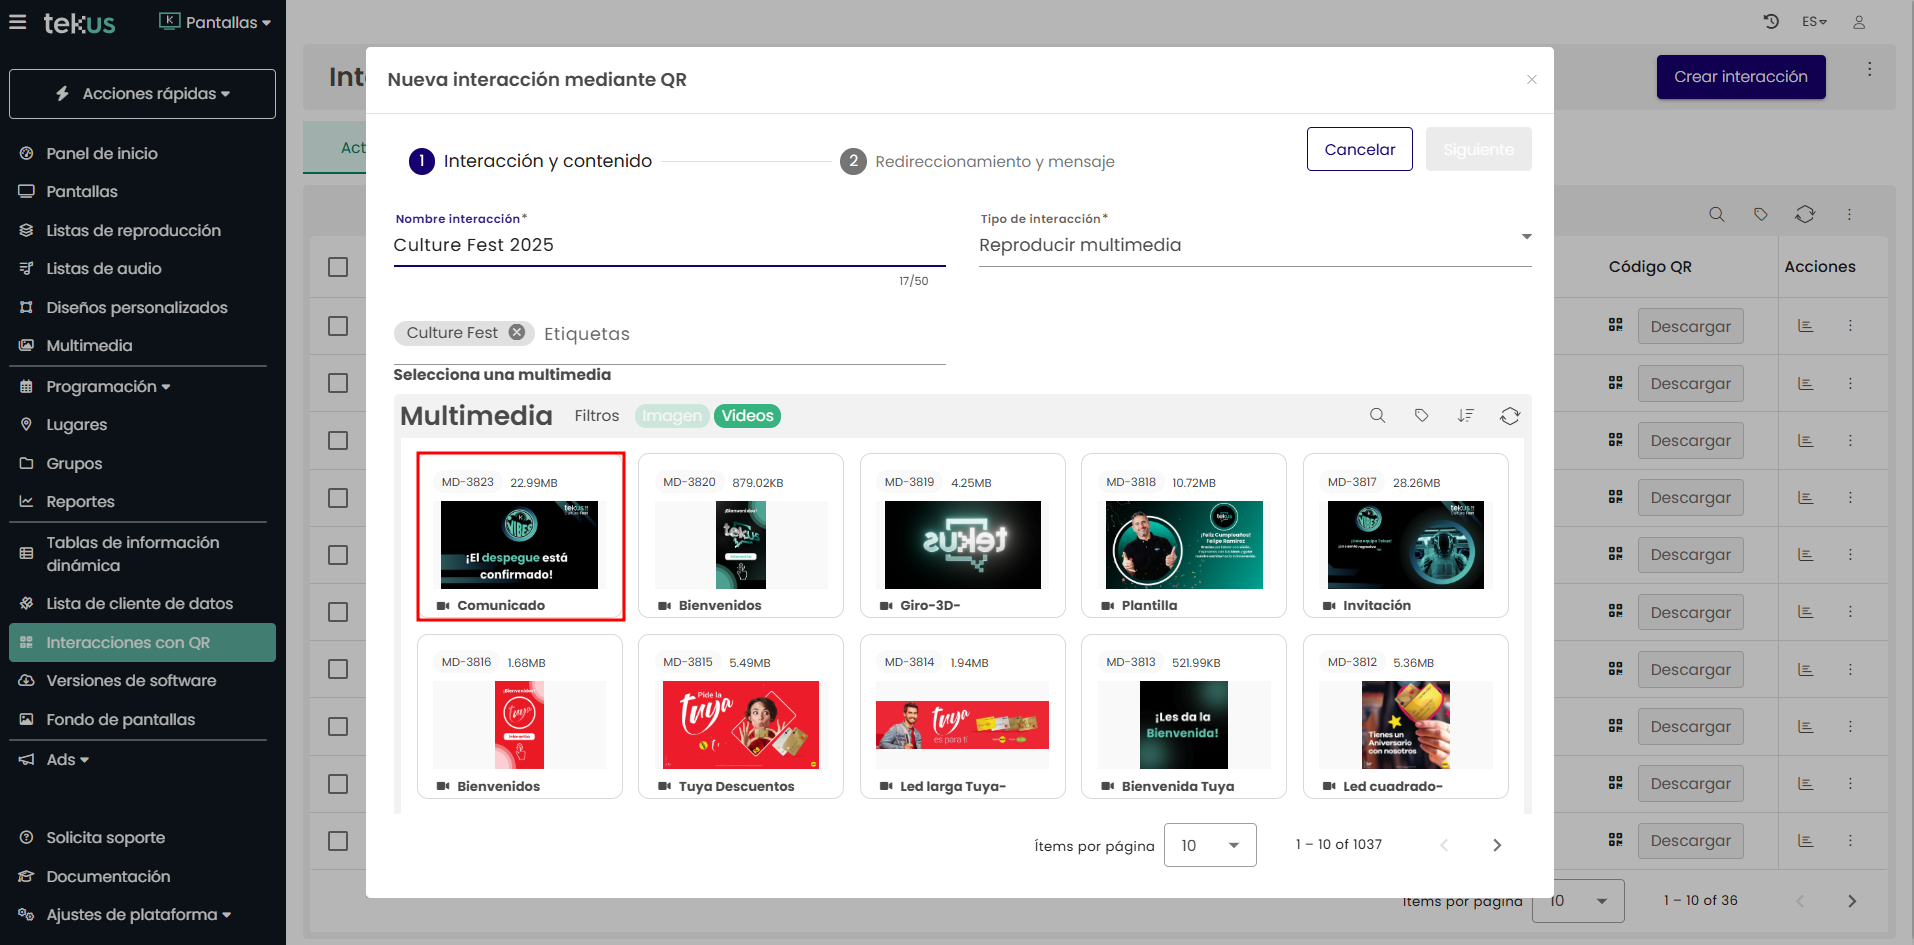Image resolution: width=1914 pixels, height=945 pixels.
Task: Select the Giro-3D- video thumbnail
Action: 962,545
